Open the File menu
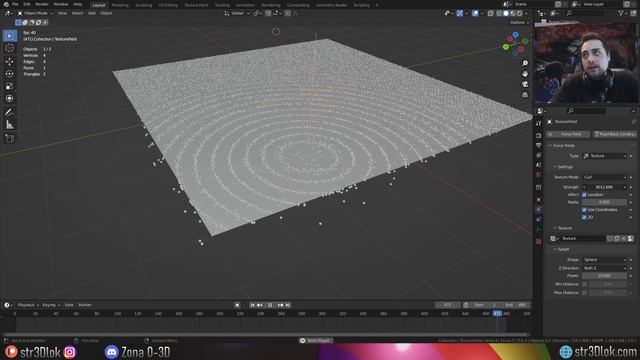The width and height of the screenshot is (640, 360). pyautogui.click(x=15, y=4)
